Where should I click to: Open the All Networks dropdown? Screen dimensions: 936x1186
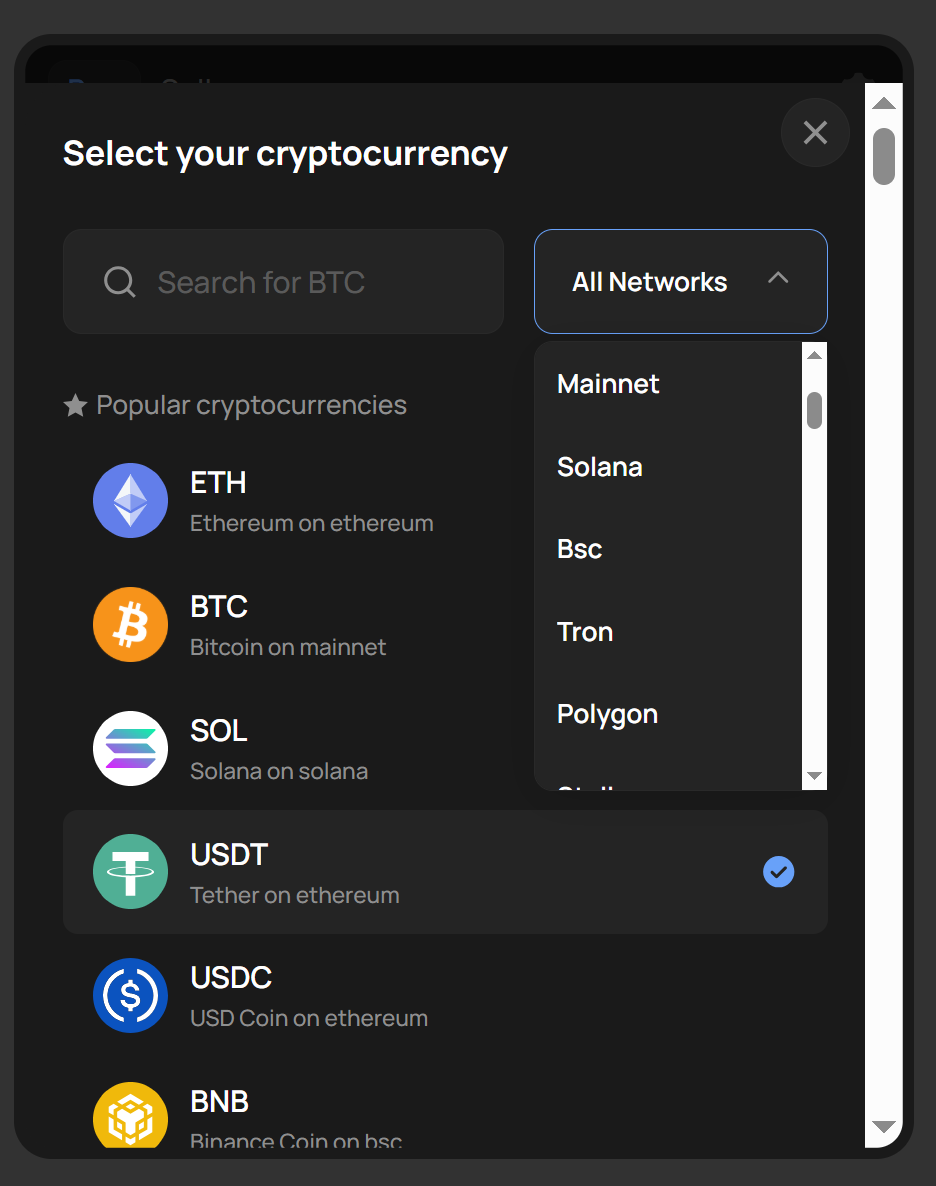680,281
